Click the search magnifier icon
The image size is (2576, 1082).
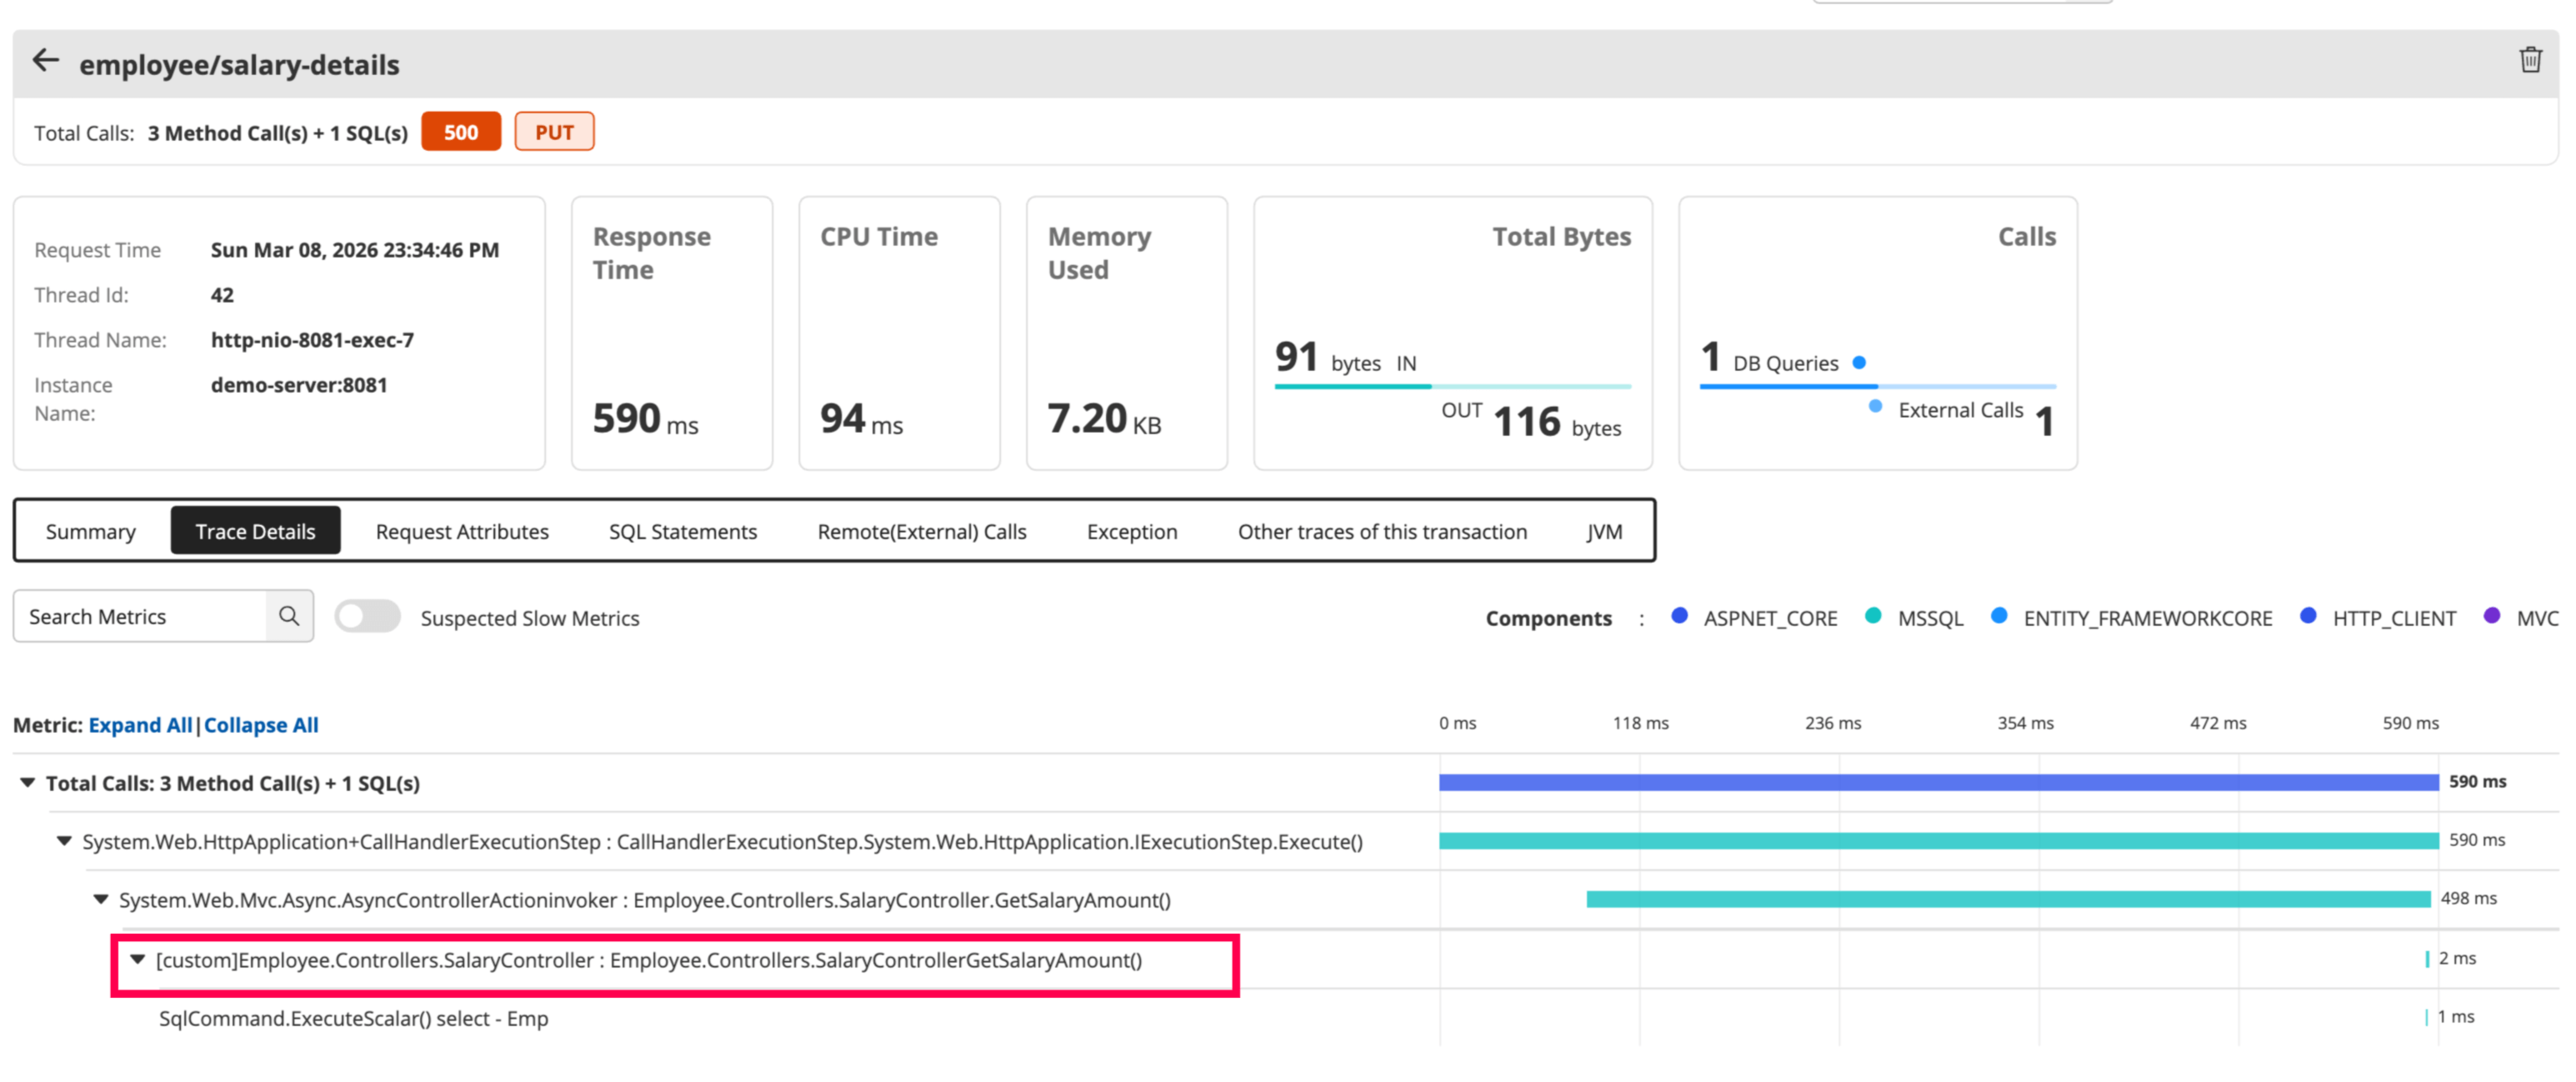[x=289, y=616]
